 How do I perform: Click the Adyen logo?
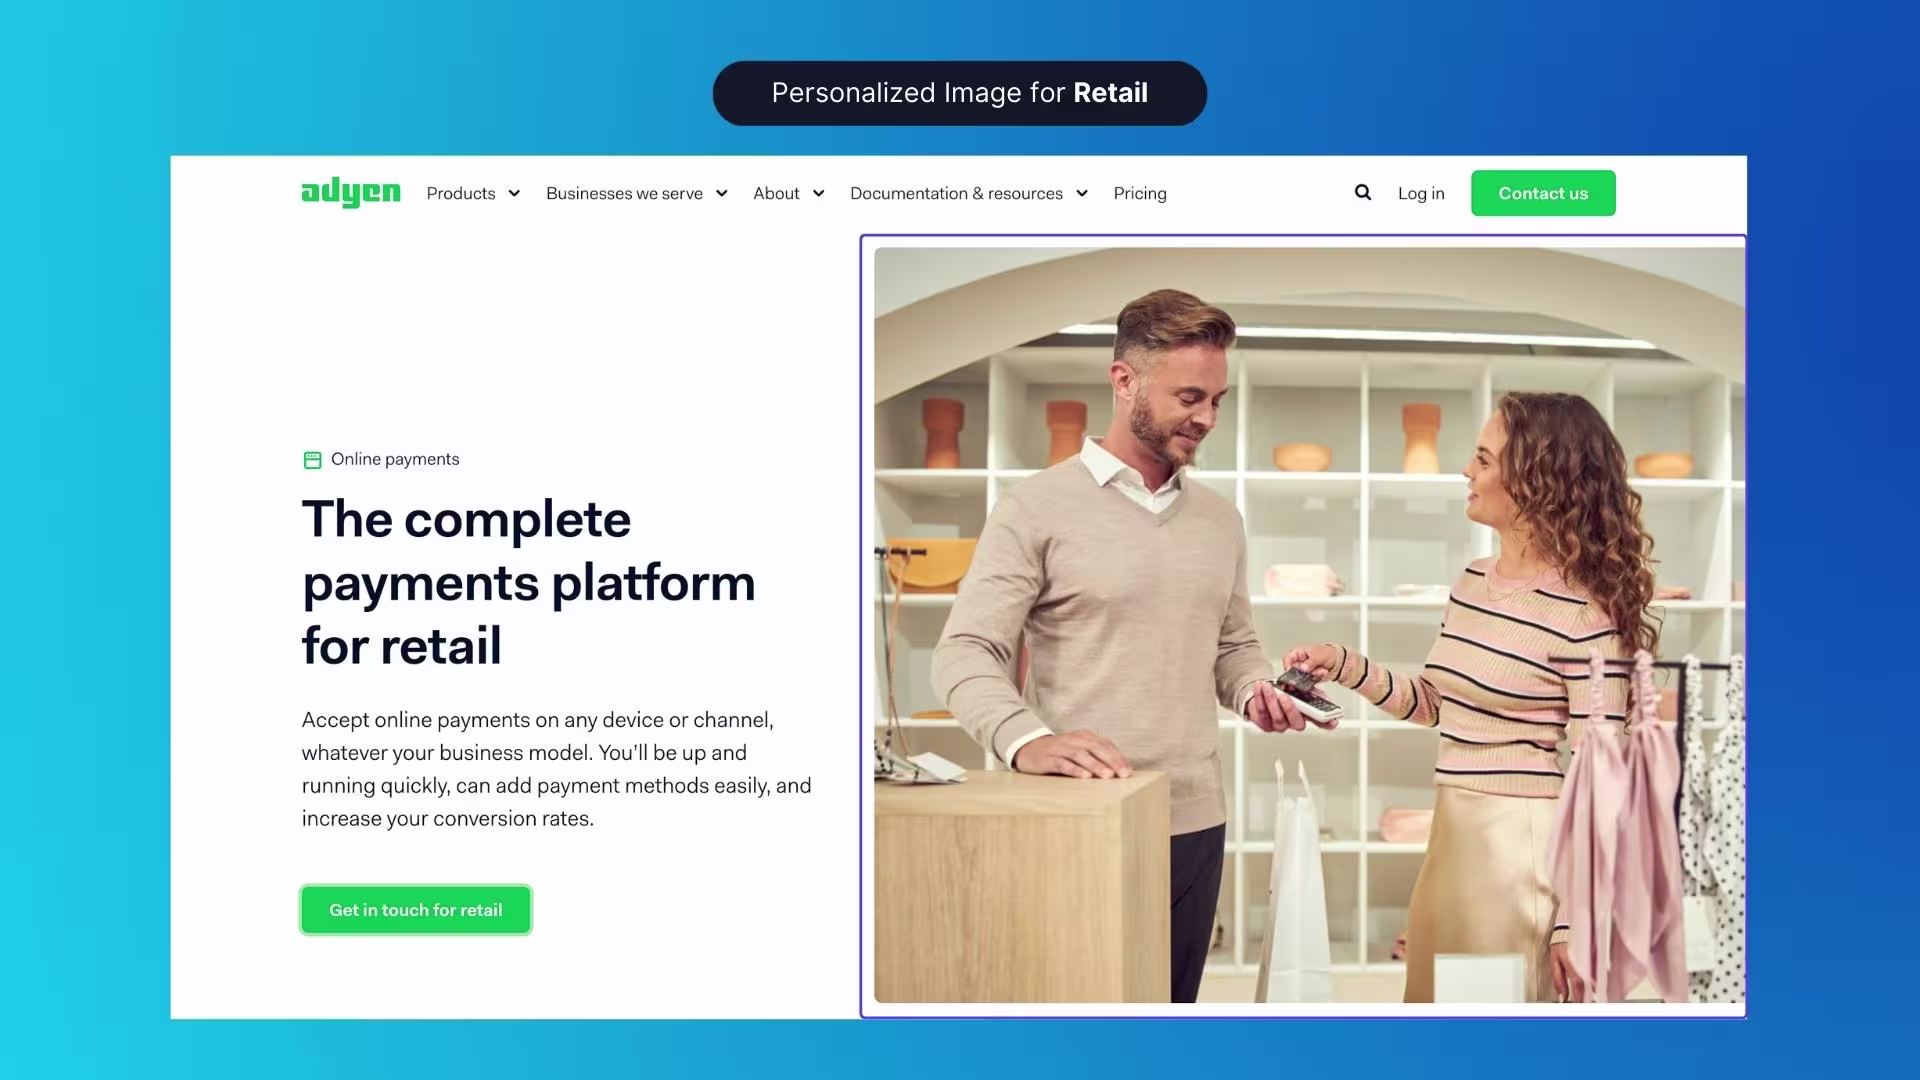351,192
